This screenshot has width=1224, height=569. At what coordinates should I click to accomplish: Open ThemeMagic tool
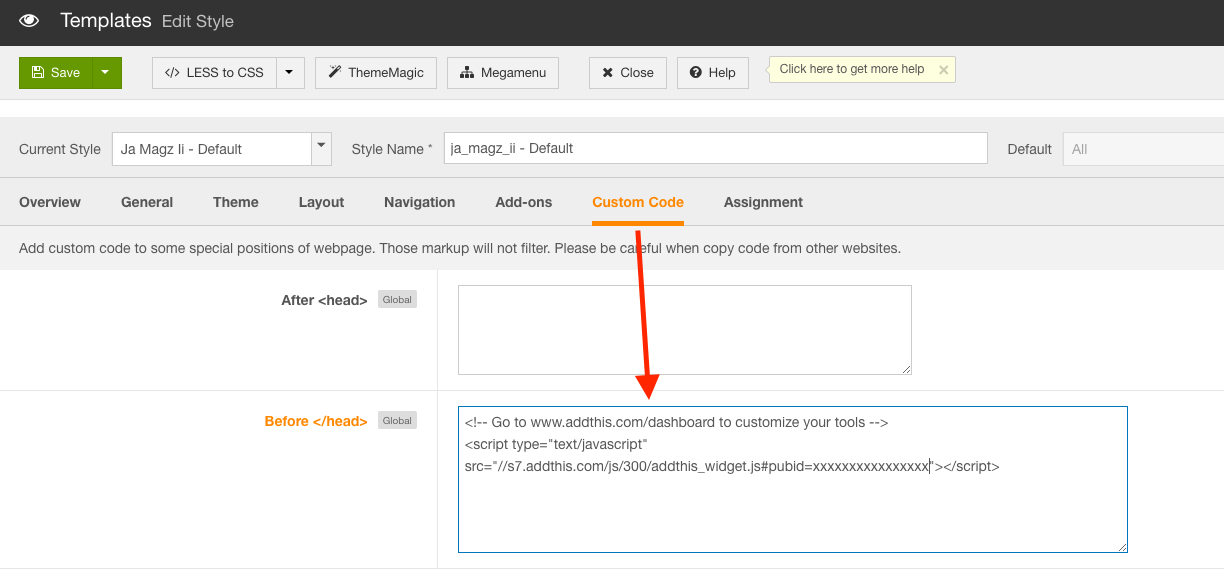[376, 72]
